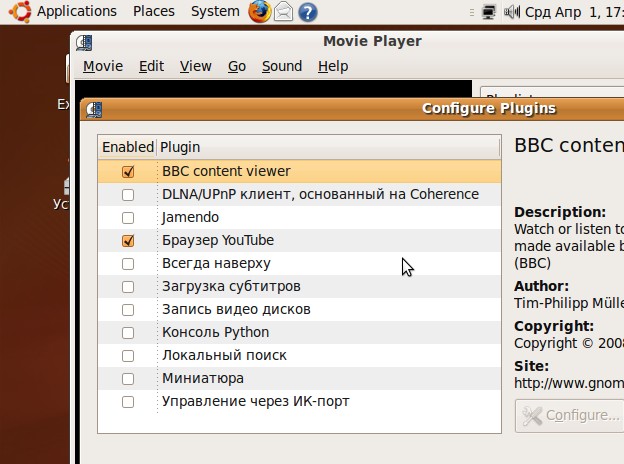Open the Sound menu
Screen dimensions: 624x464
tap(282, 66)
